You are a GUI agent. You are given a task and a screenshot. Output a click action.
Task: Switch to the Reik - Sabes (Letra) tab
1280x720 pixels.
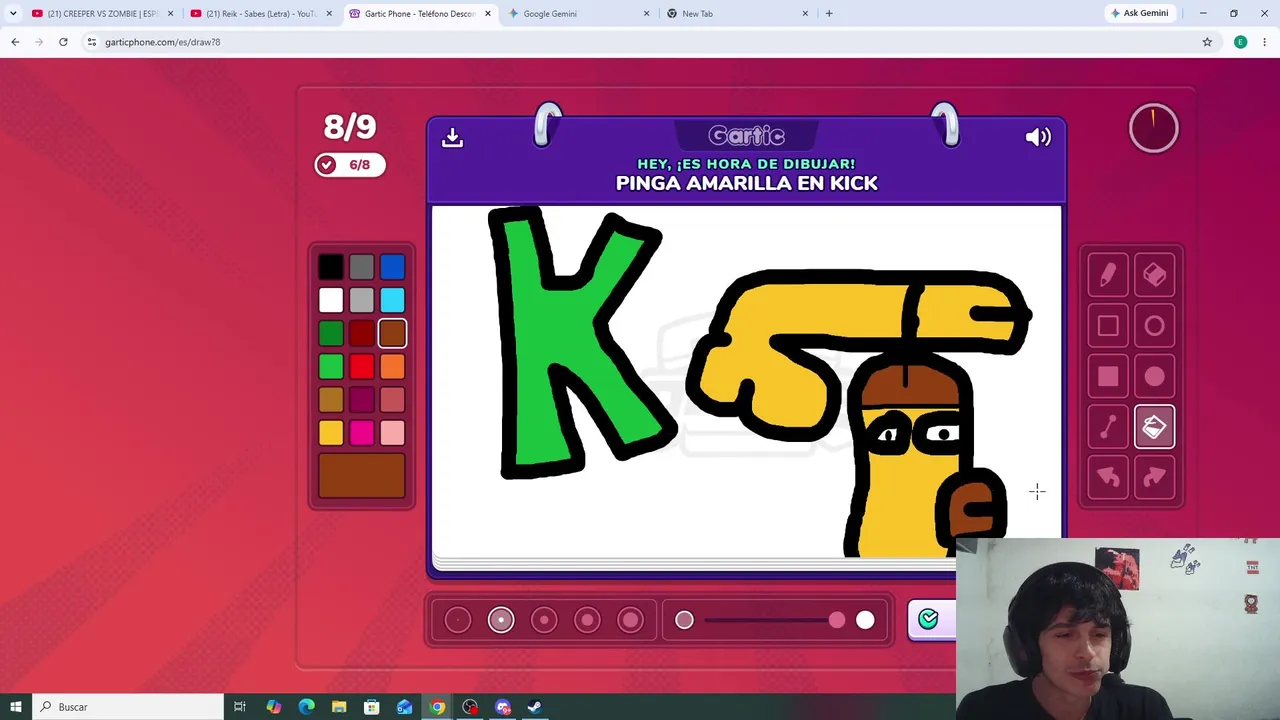260,14
